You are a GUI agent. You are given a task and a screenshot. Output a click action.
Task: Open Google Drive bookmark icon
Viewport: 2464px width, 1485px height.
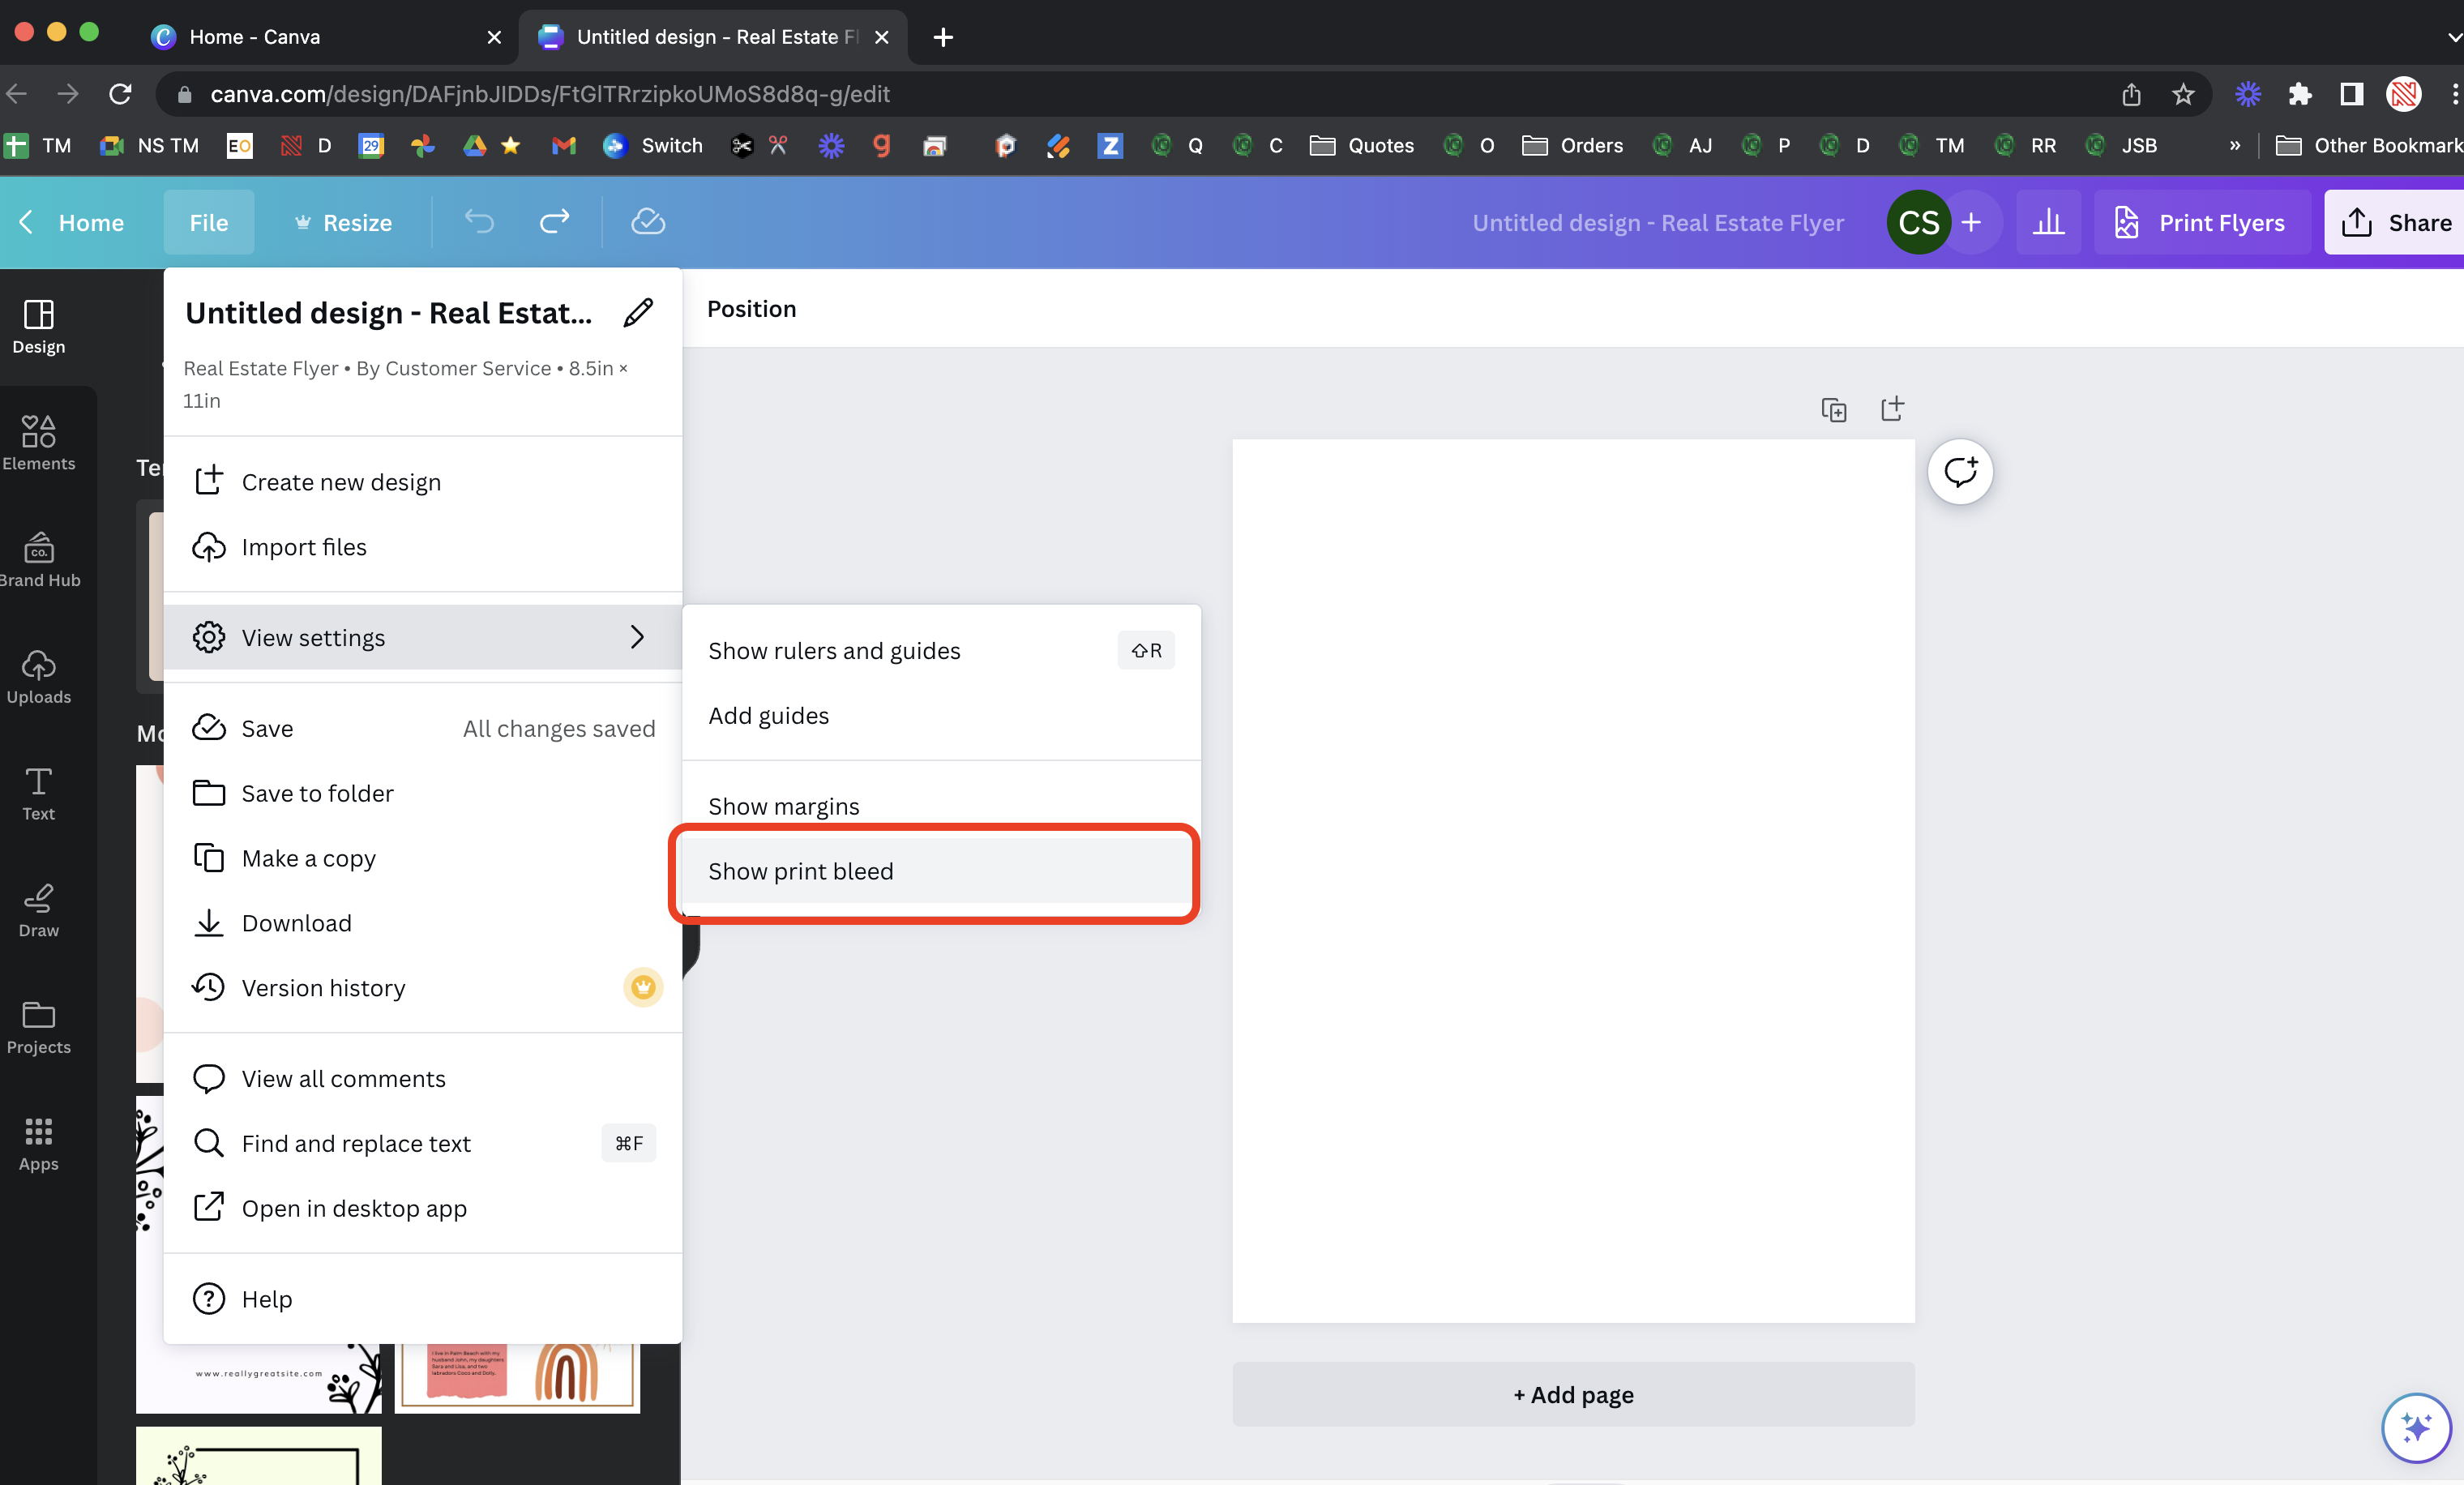(474, 146)
